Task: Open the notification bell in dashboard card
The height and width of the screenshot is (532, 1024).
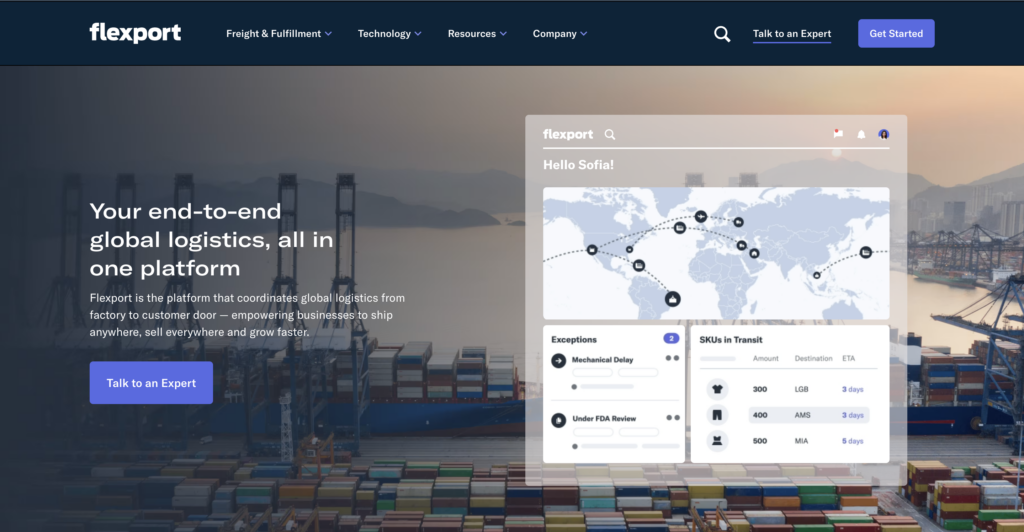Action: [861, 134]
